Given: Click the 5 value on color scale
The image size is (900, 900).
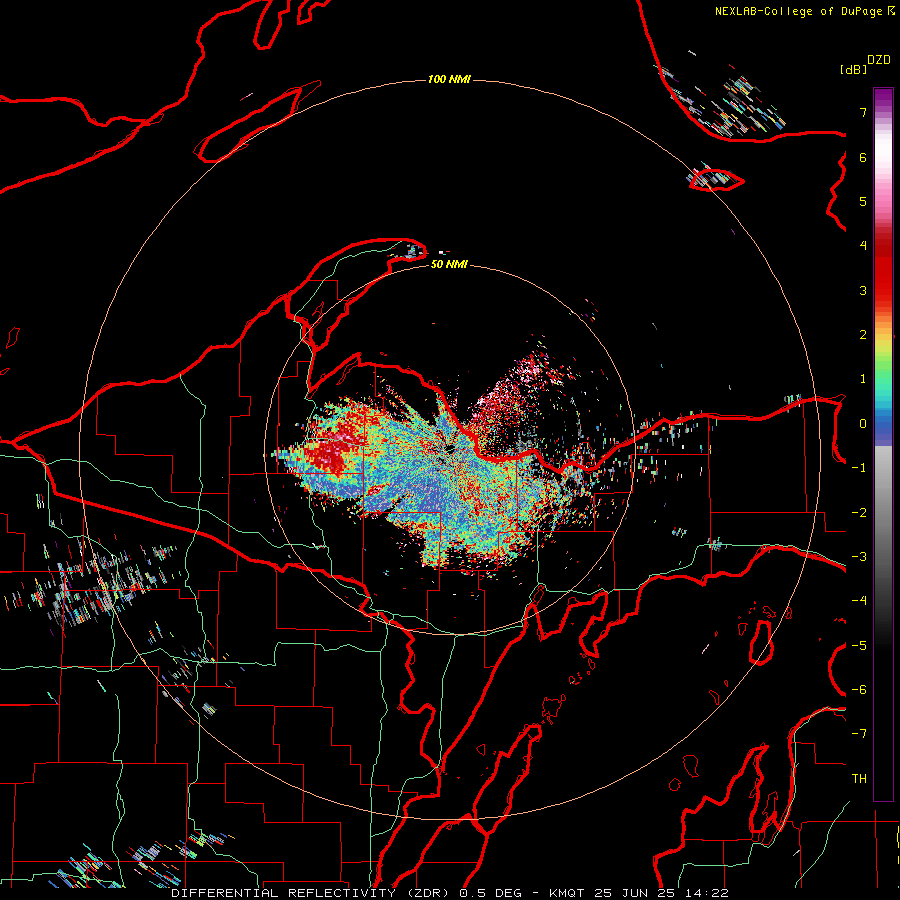Looking at the screenshot, I should (x=863, y=201).
